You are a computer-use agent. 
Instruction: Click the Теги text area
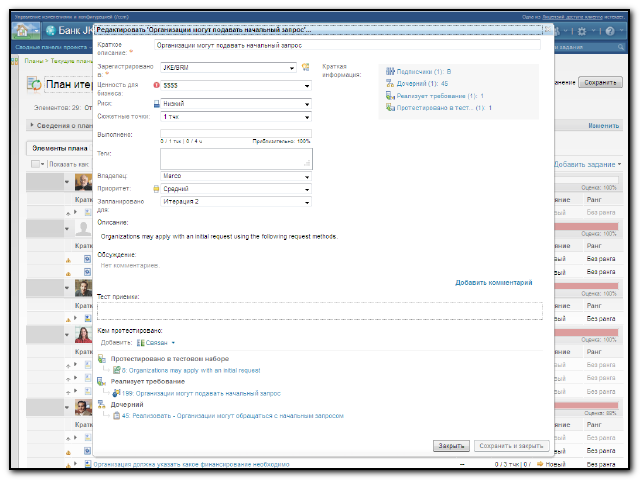236,159
